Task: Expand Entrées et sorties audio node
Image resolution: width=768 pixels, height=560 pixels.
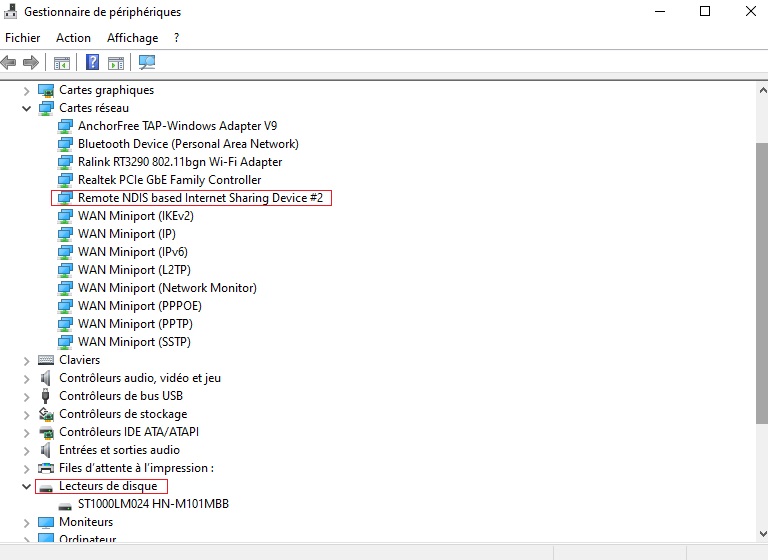Action: pyautogui.click(x=26, y=450)
